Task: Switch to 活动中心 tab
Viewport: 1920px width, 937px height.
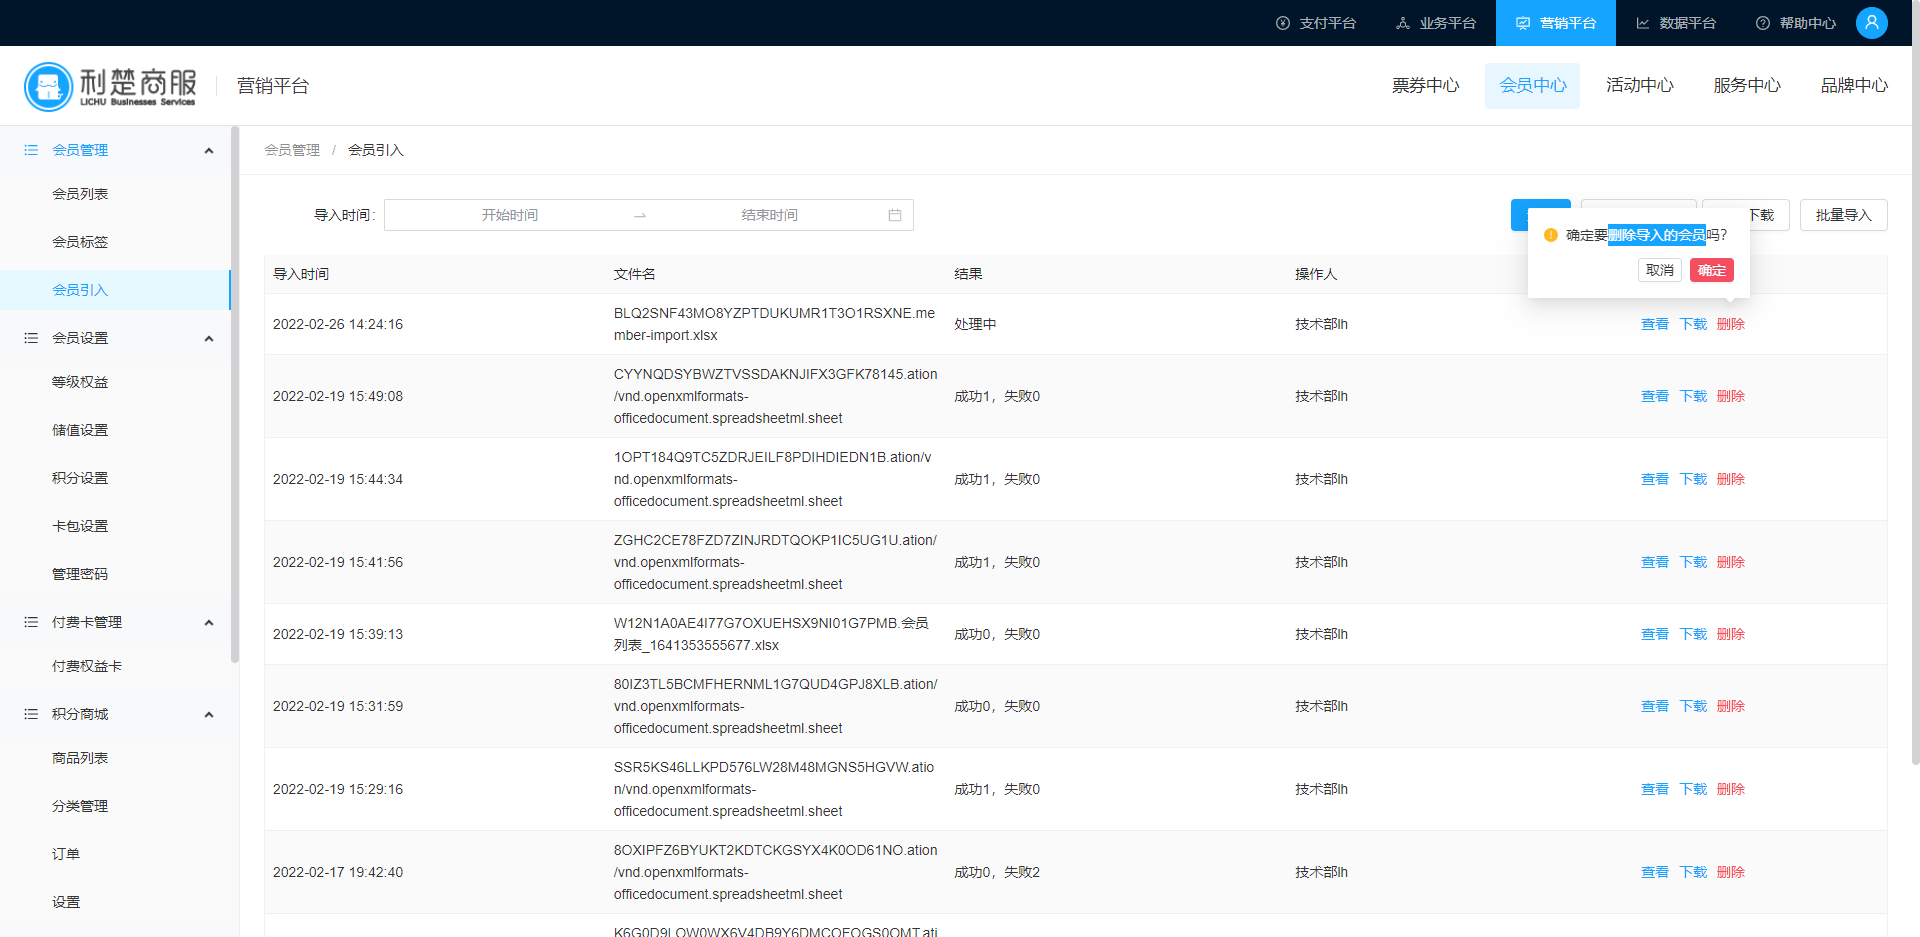Action: tap(1640, 86)
